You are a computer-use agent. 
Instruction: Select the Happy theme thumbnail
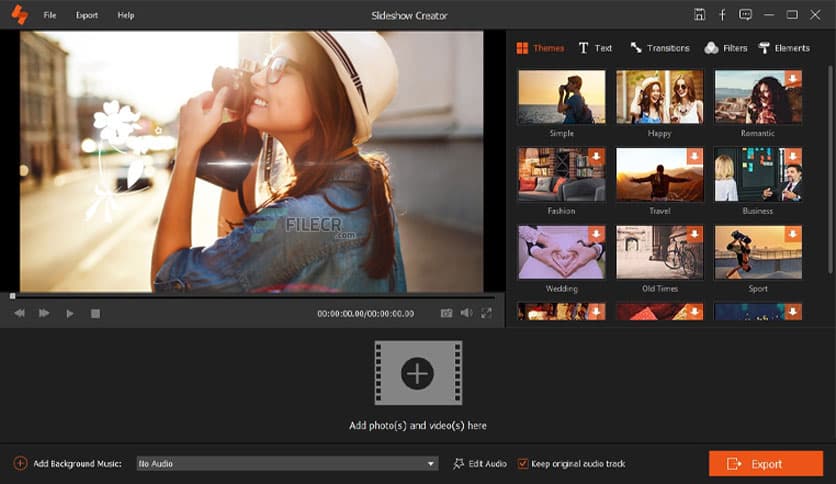(x=660, y=96)
